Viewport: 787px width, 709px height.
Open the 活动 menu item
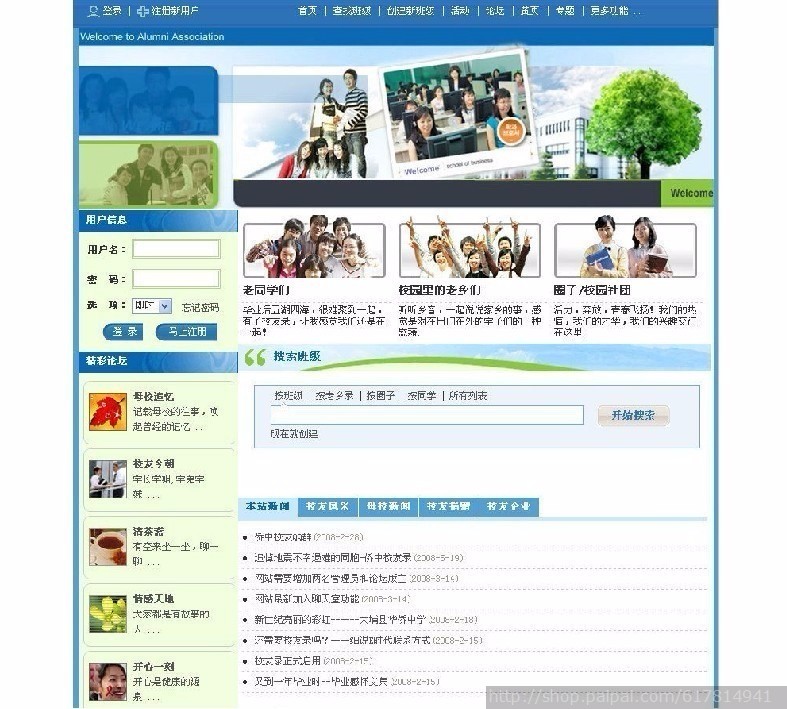pos(460,11)
